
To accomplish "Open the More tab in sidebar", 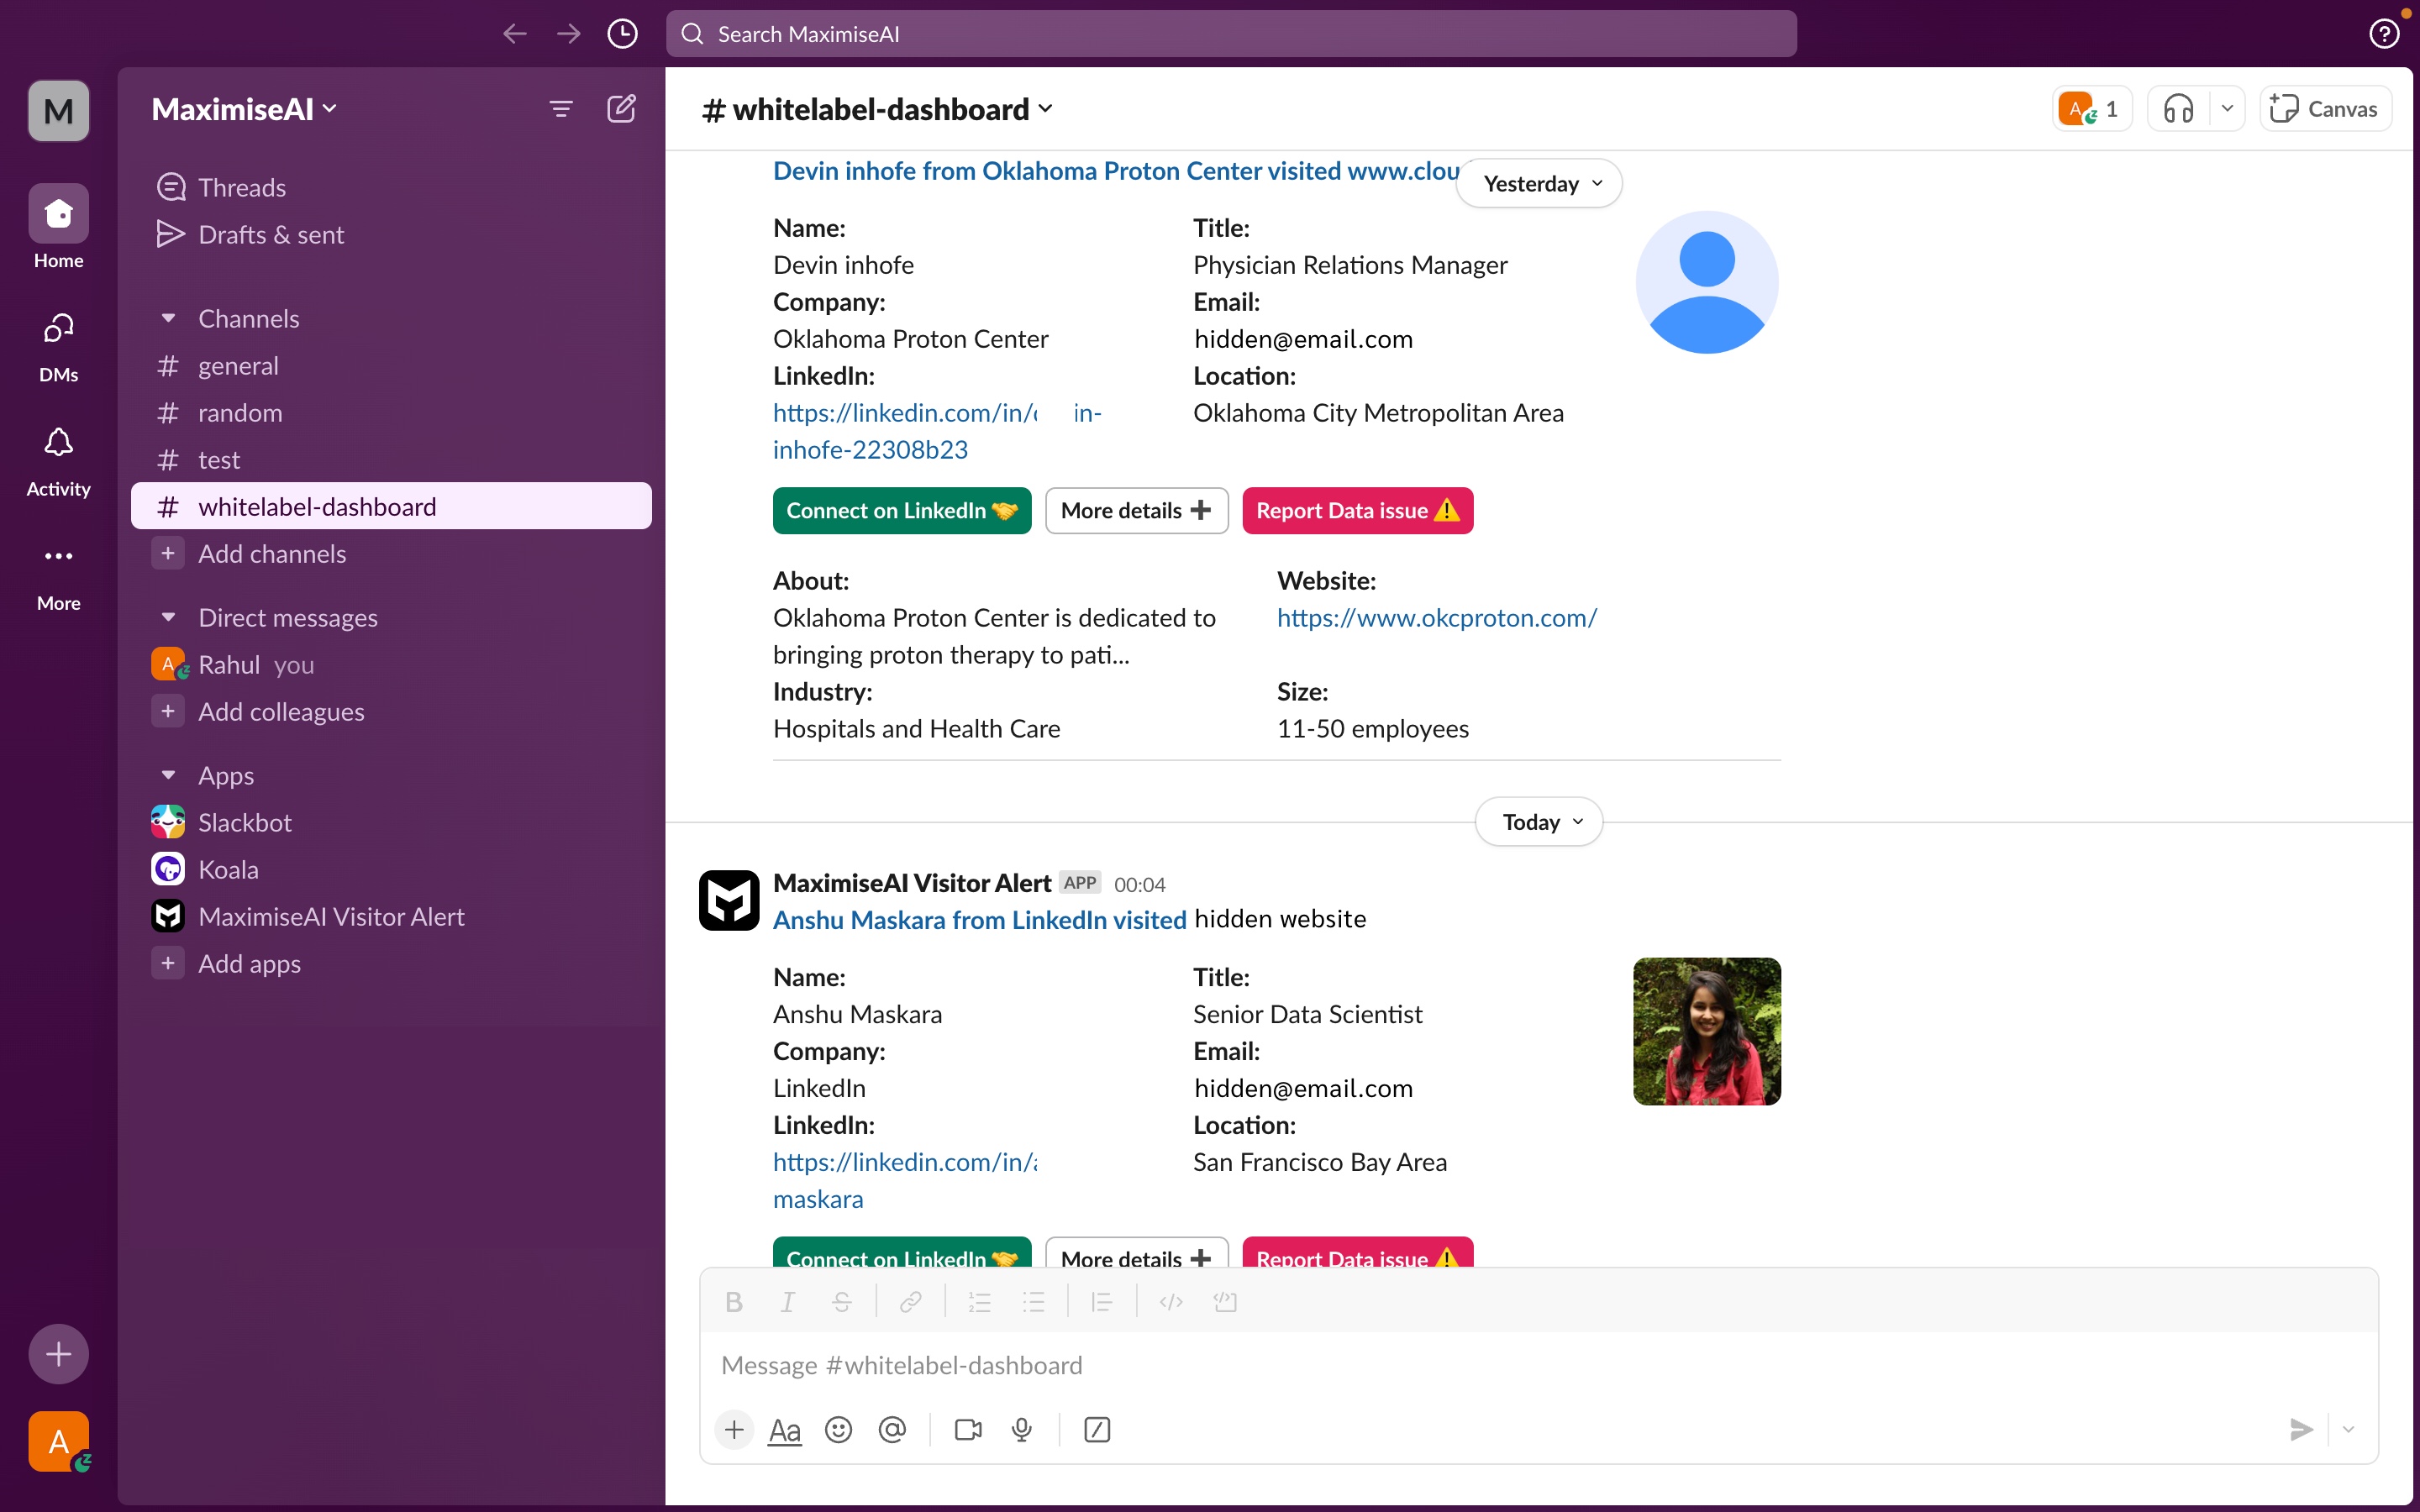I will (x=58, y=576).
